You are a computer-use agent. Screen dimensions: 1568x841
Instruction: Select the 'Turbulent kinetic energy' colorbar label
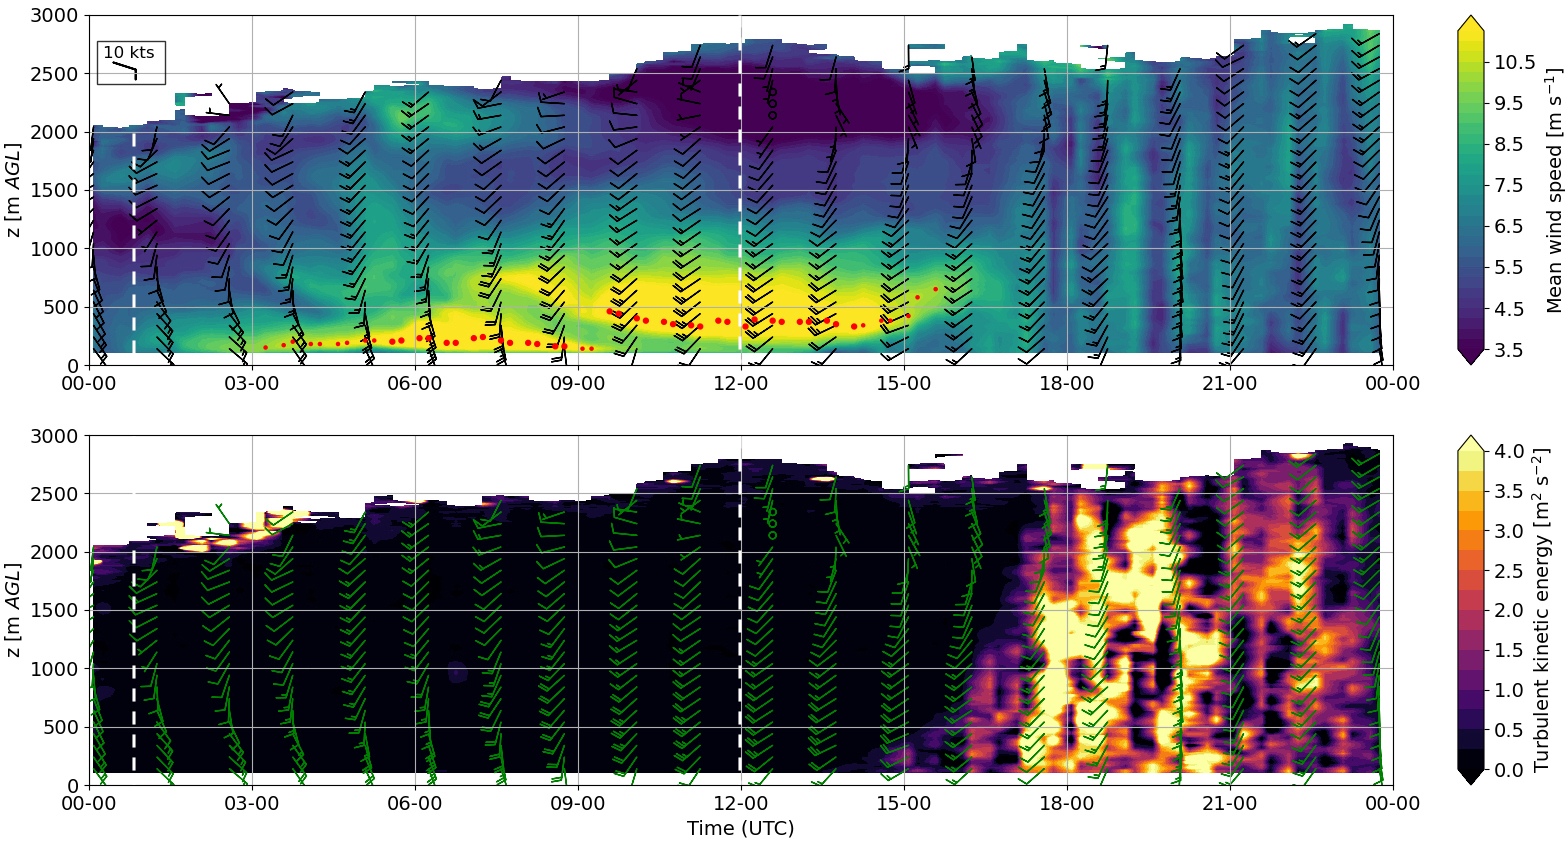[x=1541, y=610]
